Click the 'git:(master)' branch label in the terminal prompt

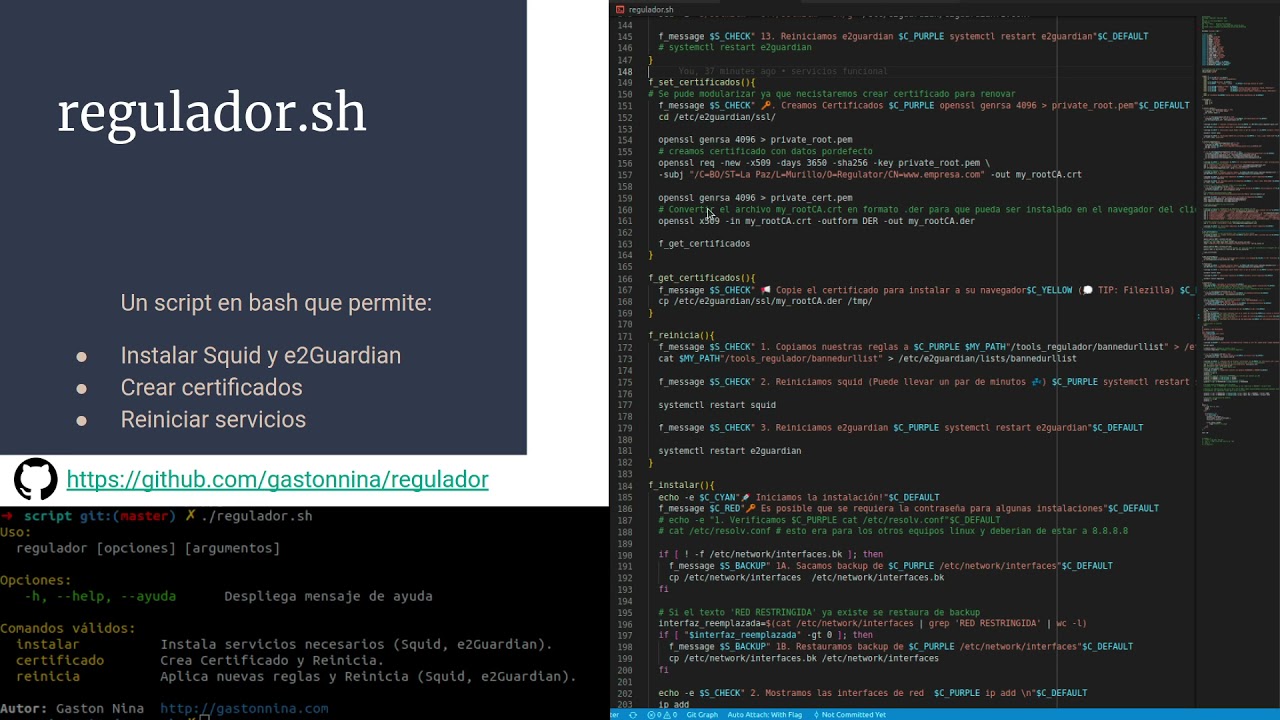point(127,516)
